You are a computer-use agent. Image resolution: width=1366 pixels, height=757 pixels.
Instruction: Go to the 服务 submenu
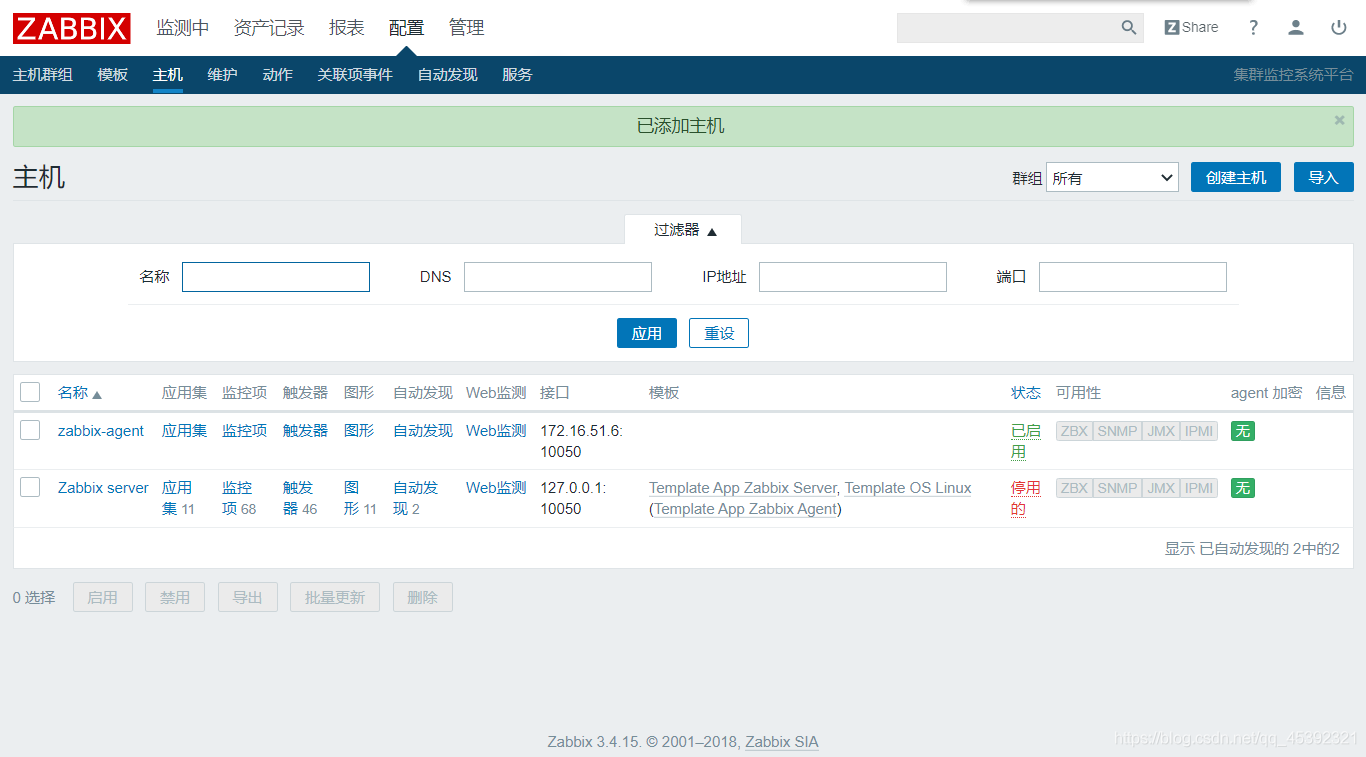(517, 75)
